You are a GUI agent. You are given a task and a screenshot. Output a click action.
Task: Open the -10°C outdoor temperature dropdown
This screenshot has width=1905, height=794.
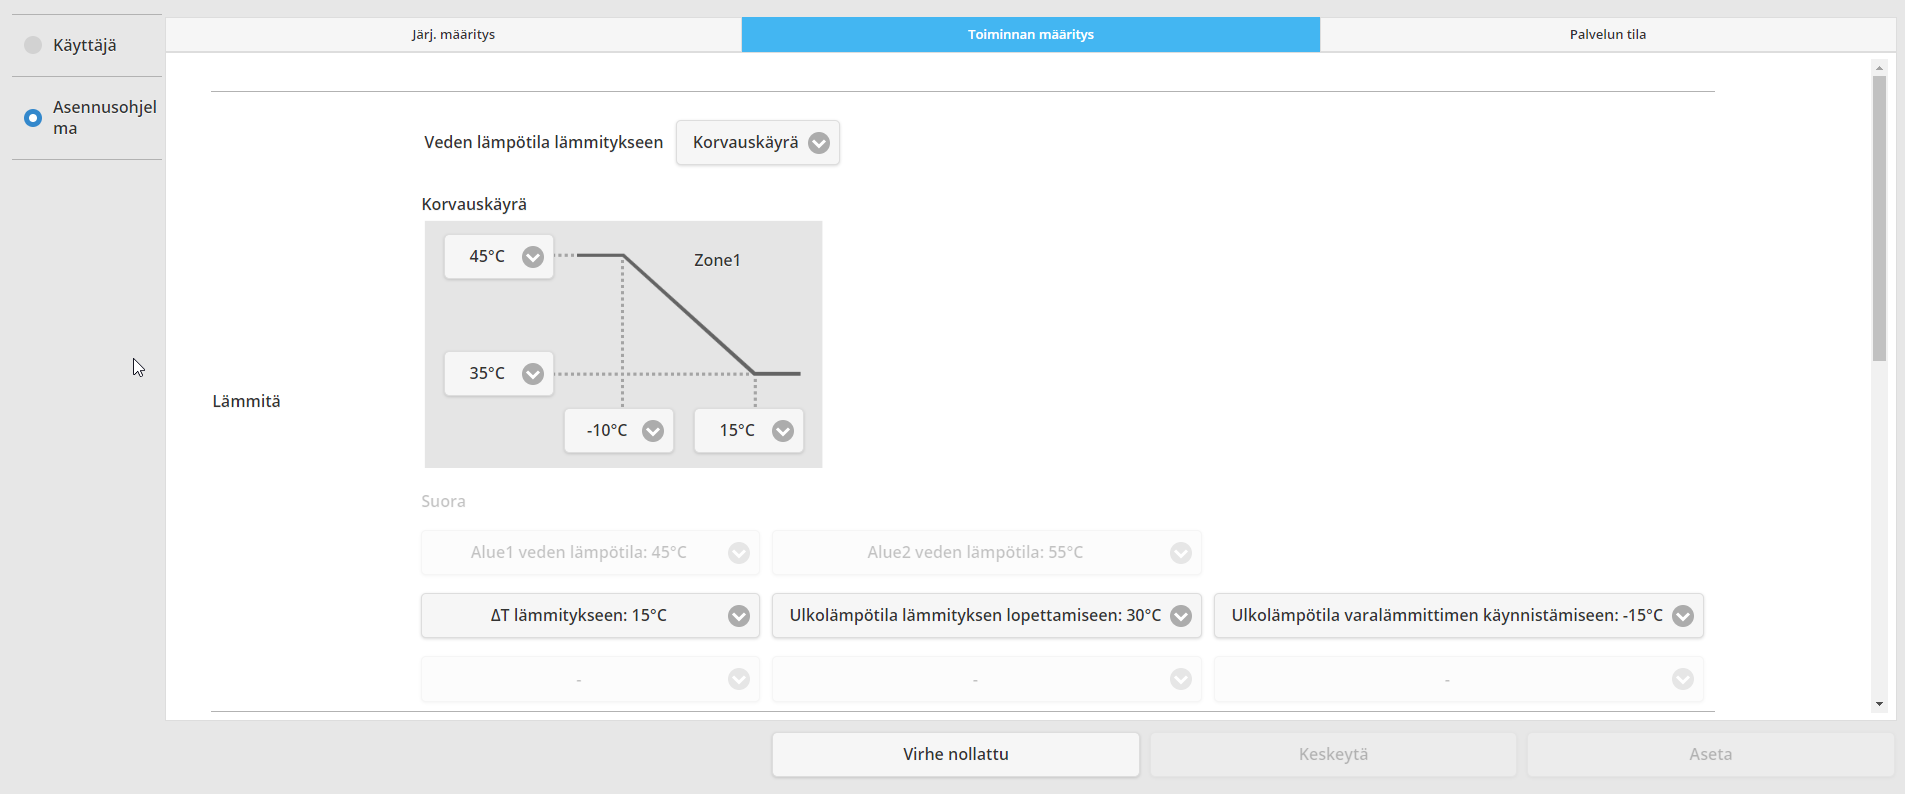(619, 430)
